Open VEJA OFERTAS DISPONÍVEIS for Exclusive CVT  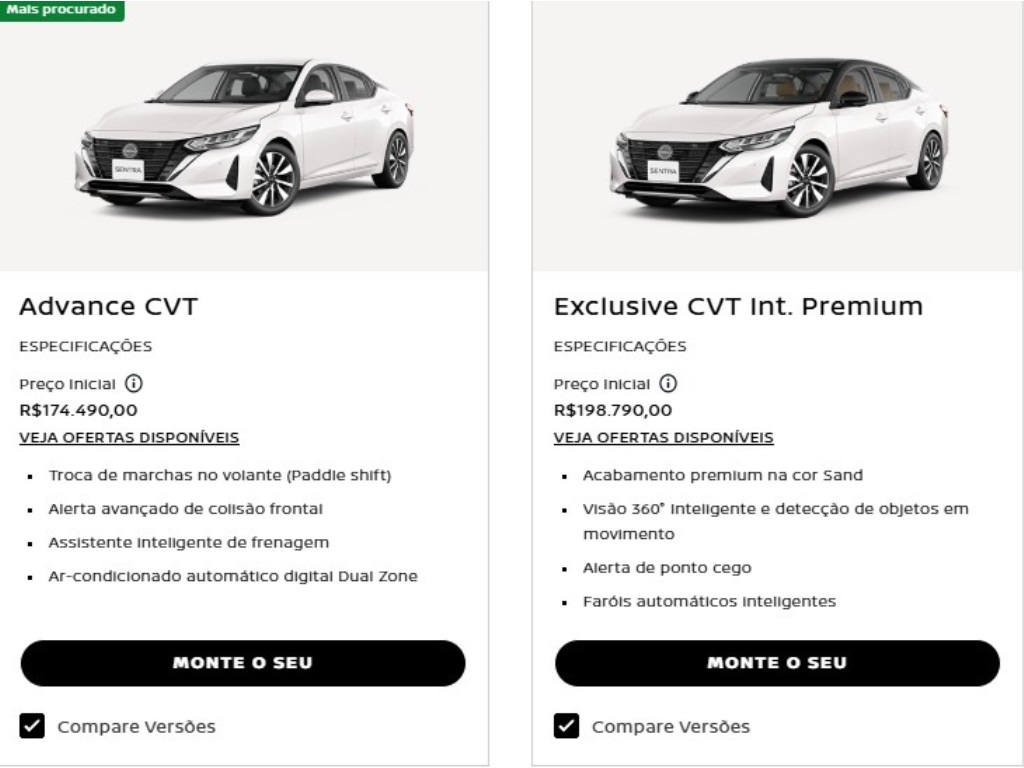click(664, 438)
